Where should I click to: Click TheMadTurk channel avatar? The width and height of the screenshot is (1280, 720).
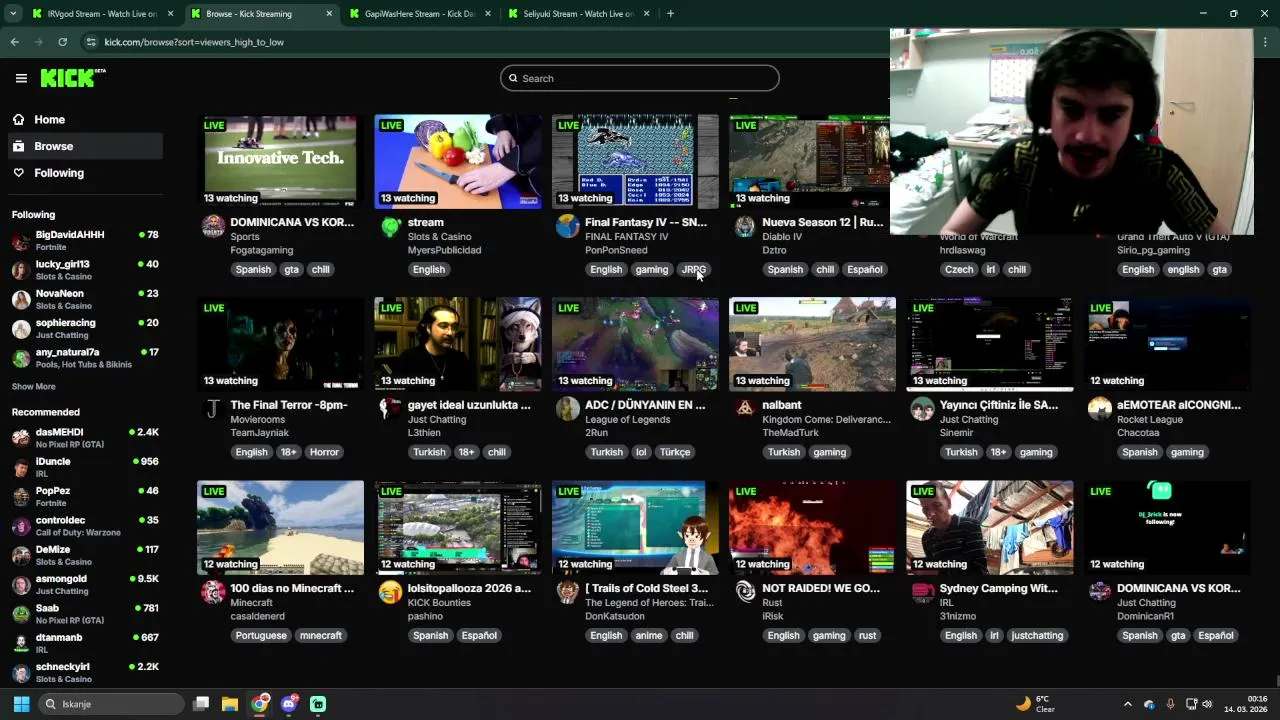[745, 408]
